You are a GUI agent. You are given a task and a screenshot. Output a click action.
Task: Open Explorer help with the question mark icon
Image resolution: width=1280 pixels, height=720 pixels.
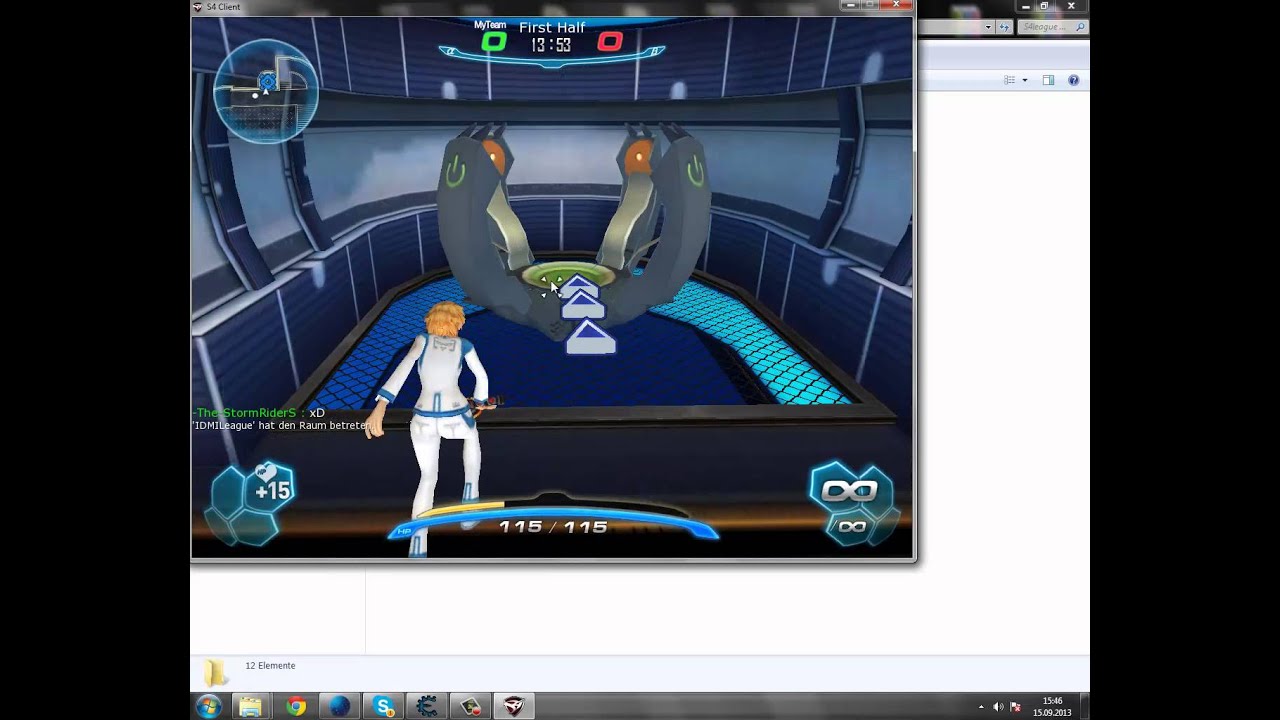(x=1073, y=80)
